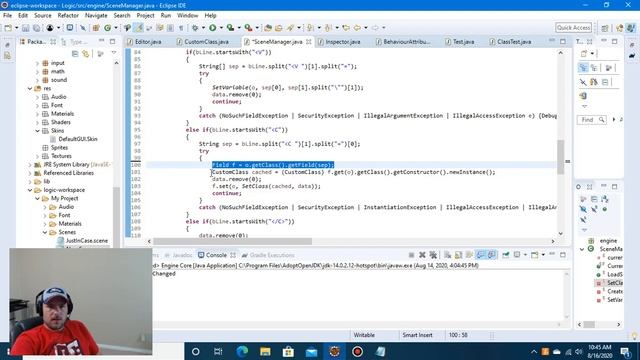Open Package Explorer view menu triangle
The width and height of the screenshot is (640, 360).
[x=114, y=53]
